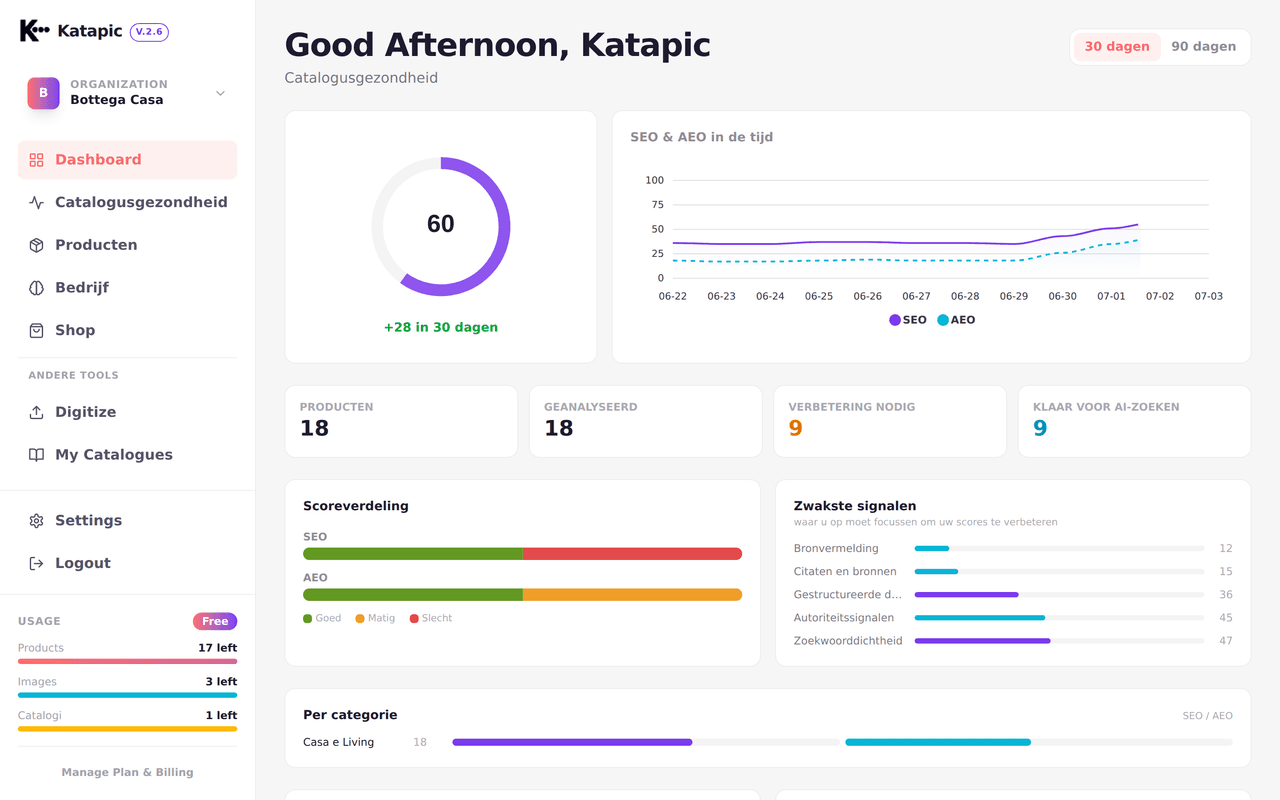Select Logout in the sidebar

127,563
